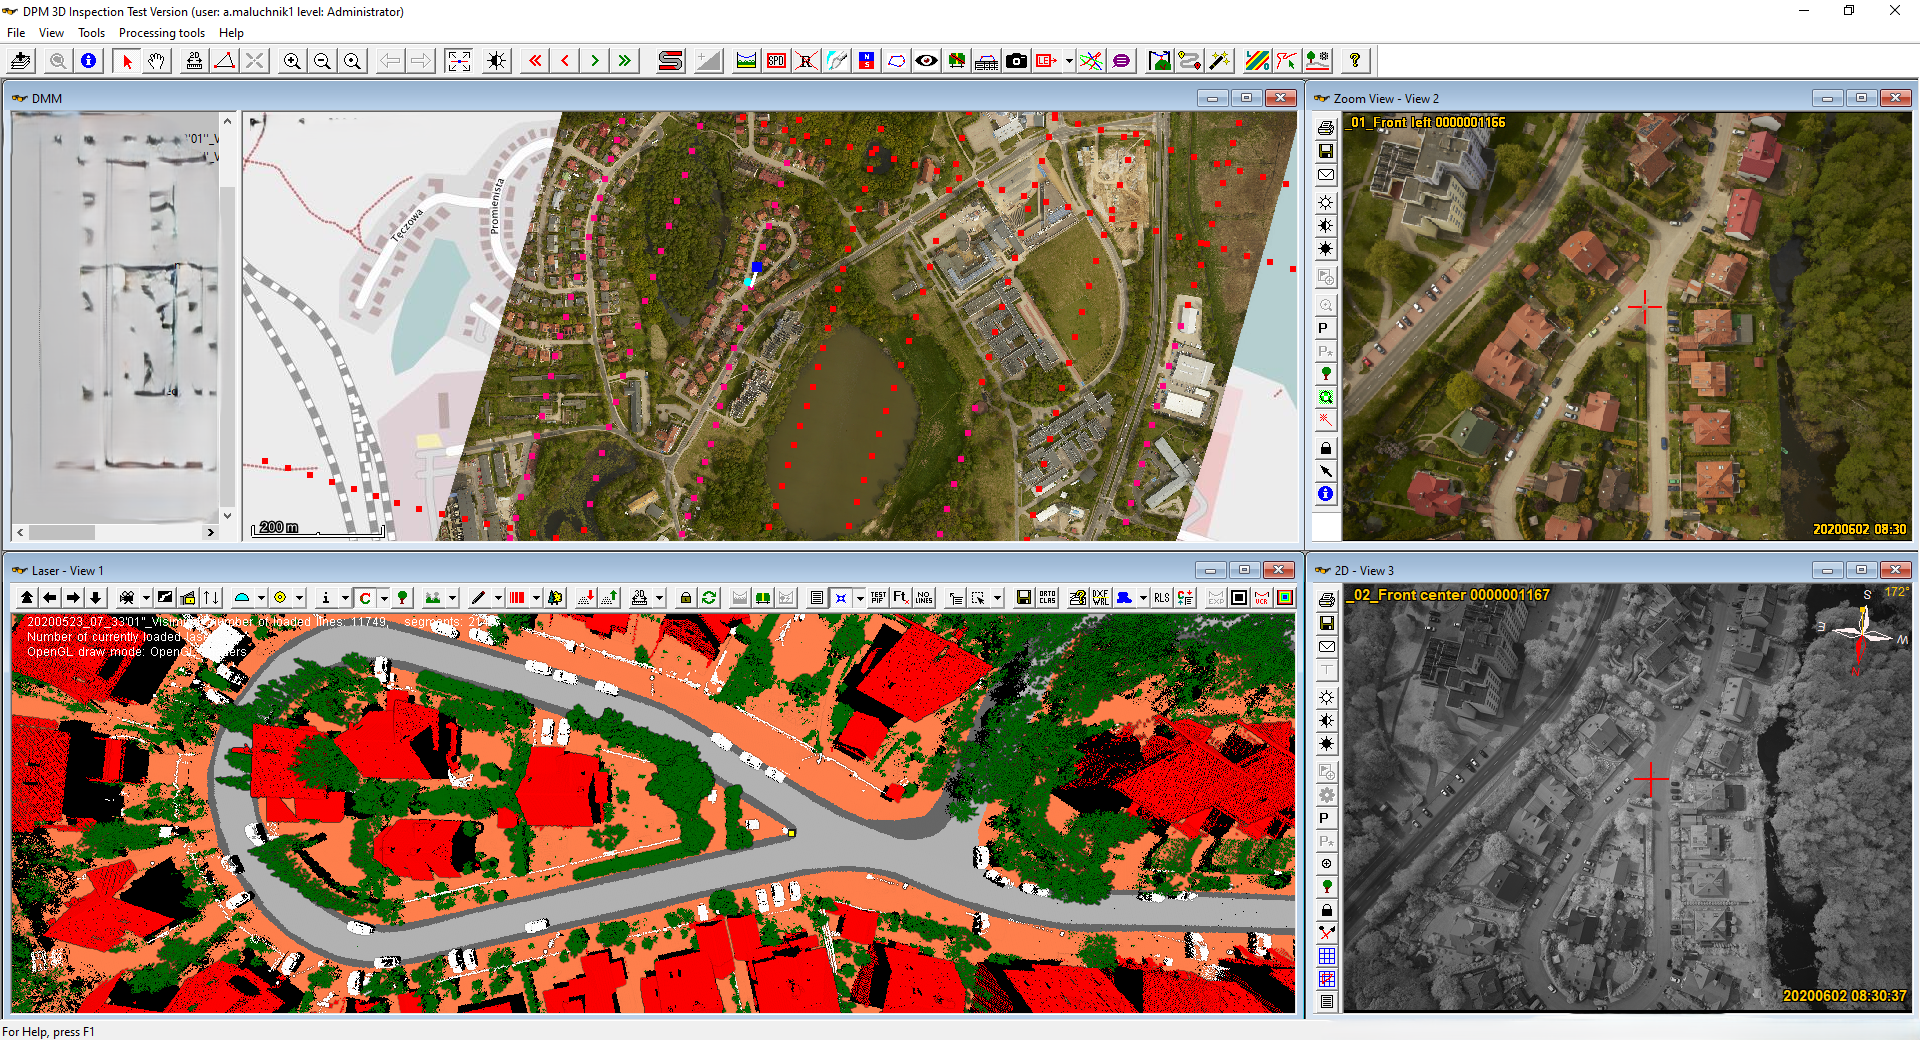1920x1040 pixels.
Task: Click down arrow of DMM vertical scrollbar
Action: [227, 516]
